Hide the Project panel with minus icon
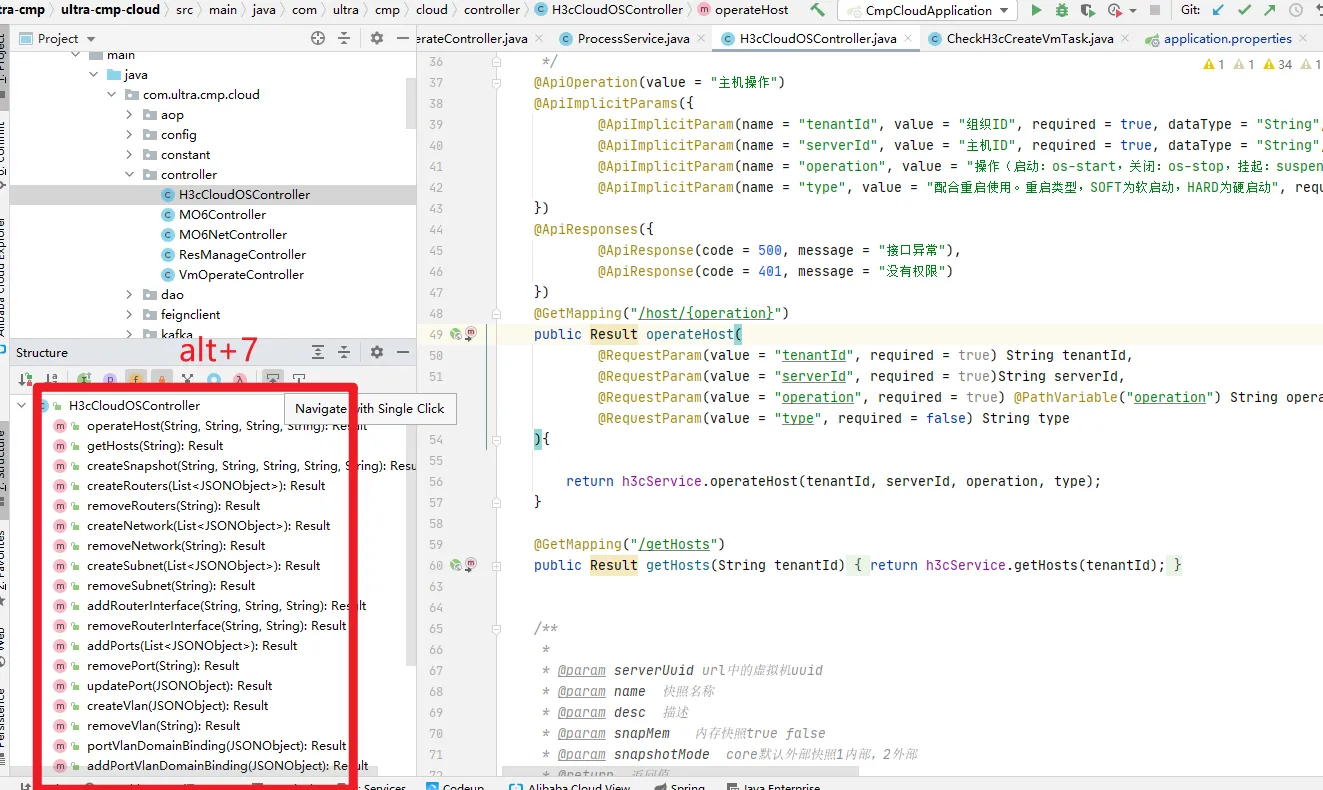Screen dimensions: 1323x790 pyautogui.click(x=403, y=38)
